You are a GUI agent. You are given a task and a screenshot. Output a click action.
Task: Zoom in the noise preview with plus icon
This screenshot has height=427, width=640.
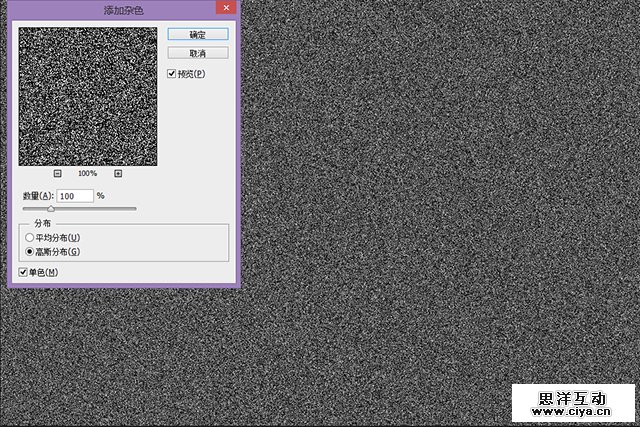(x=118, y=173)
